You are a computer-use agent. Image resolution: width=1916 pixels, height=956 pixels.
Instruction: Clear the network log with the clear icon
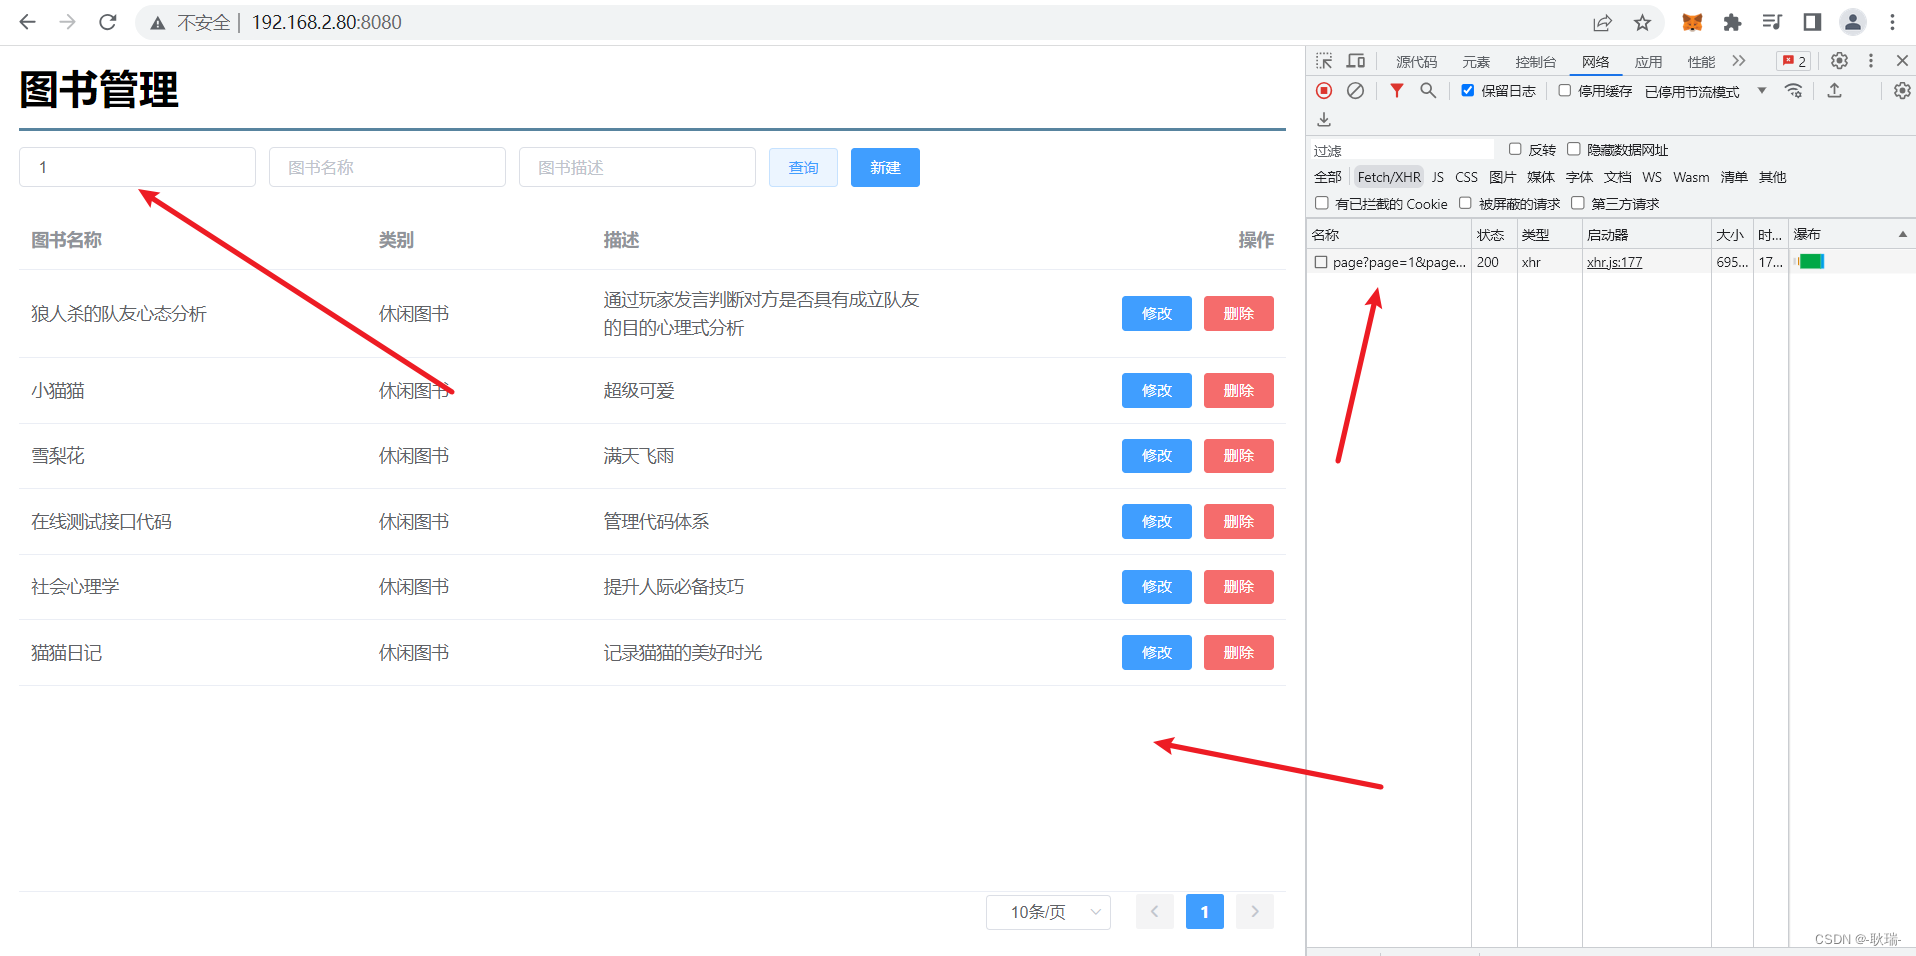pos(1355,91)
